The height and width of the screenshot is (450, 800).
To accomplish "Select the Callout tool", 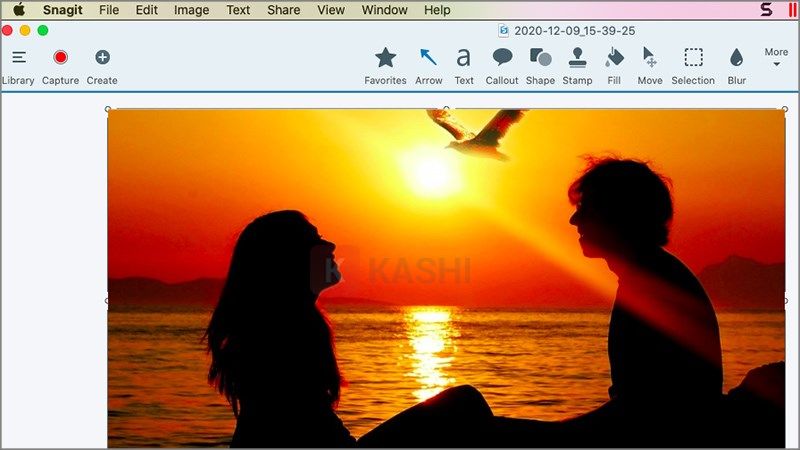I will coord(502,66).
